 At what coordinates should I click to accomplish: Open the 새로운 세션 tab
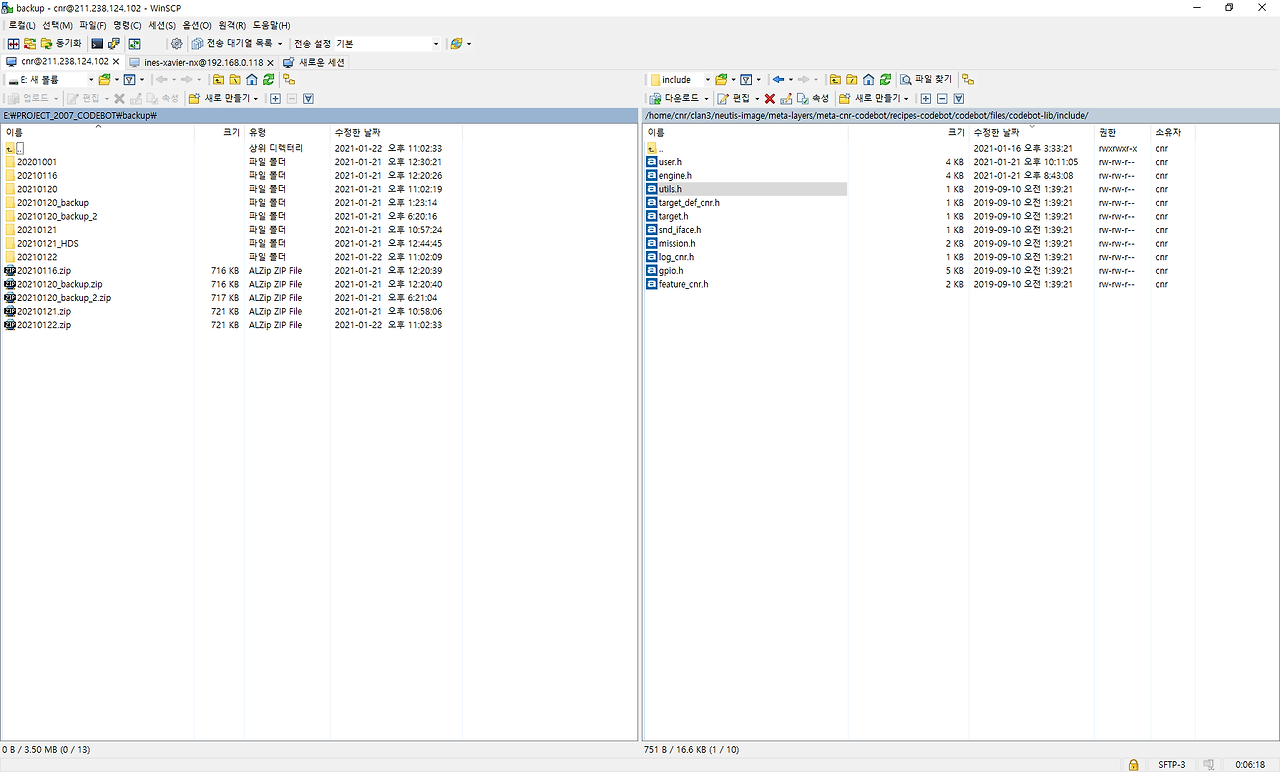[x=313, y=62]
